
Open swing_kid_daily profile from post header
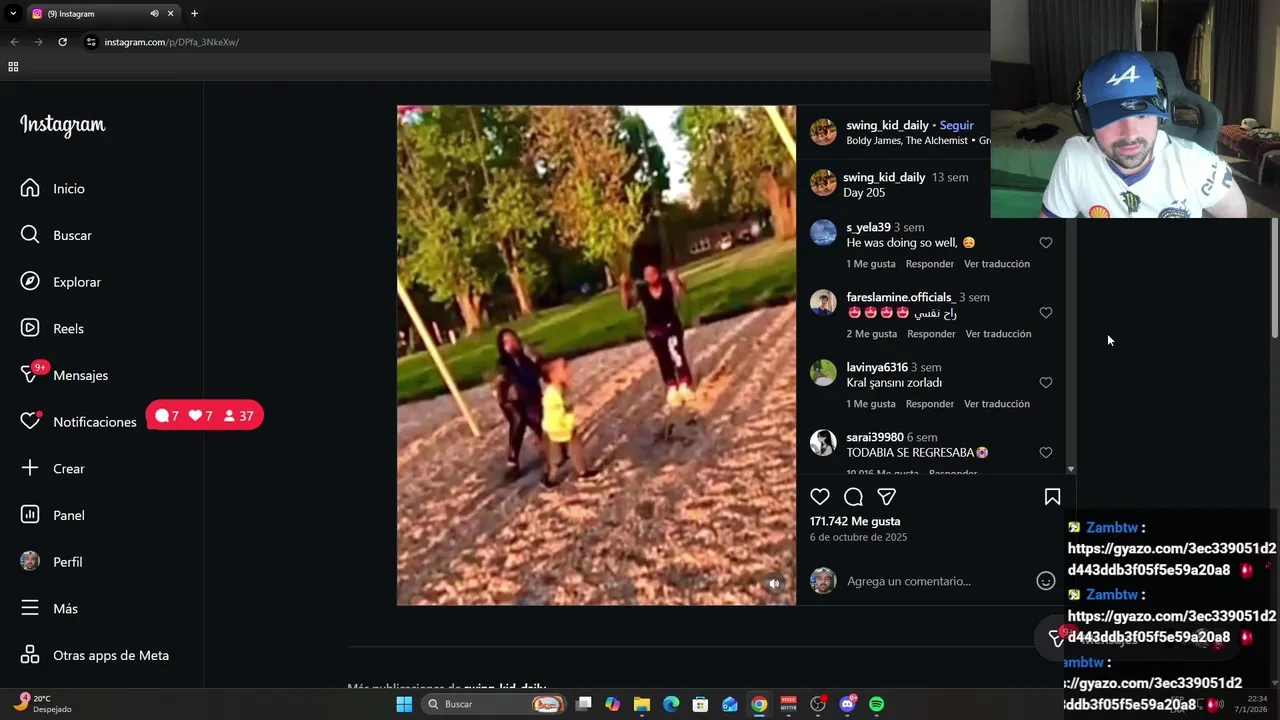887,125
